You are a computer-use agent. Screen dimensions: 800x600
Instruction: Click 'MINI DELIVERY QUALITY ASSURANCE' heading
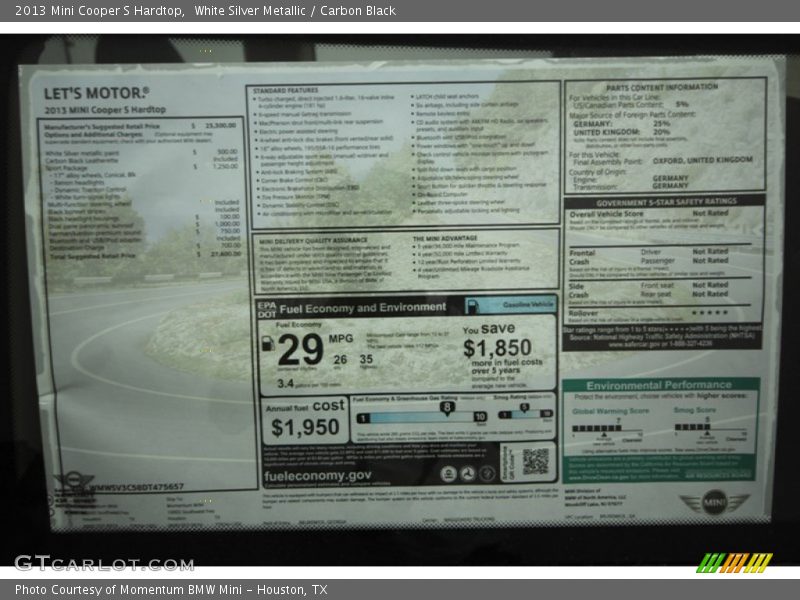click(313, 240)
